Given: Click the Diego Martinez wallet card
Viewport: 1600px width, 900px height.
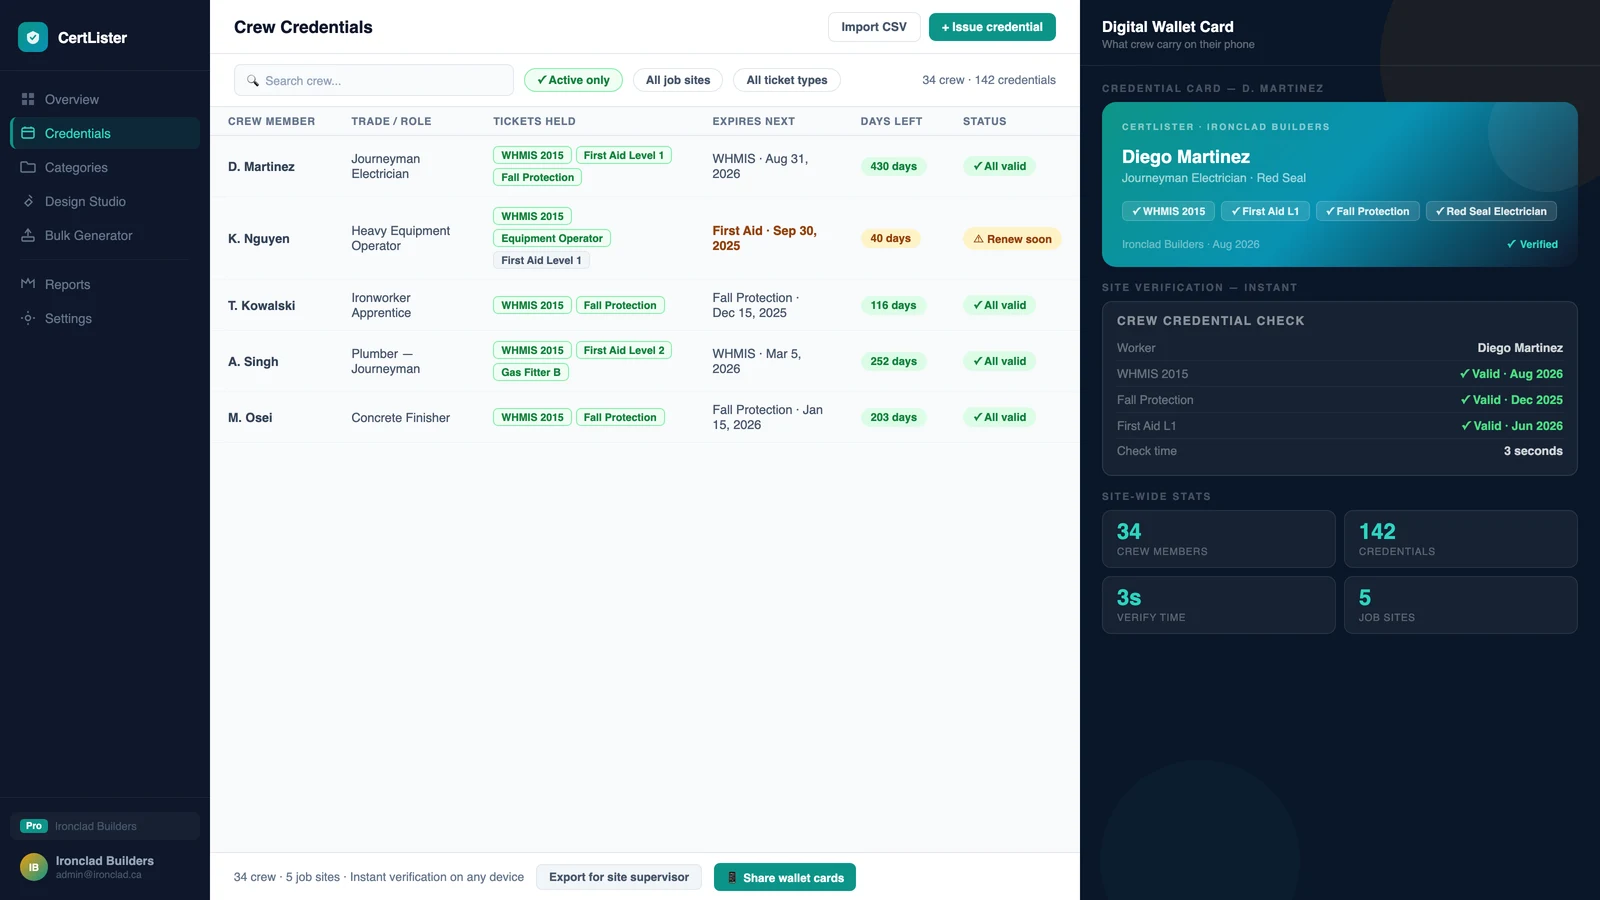Looking at the screenshot, I should (1340, 184).
